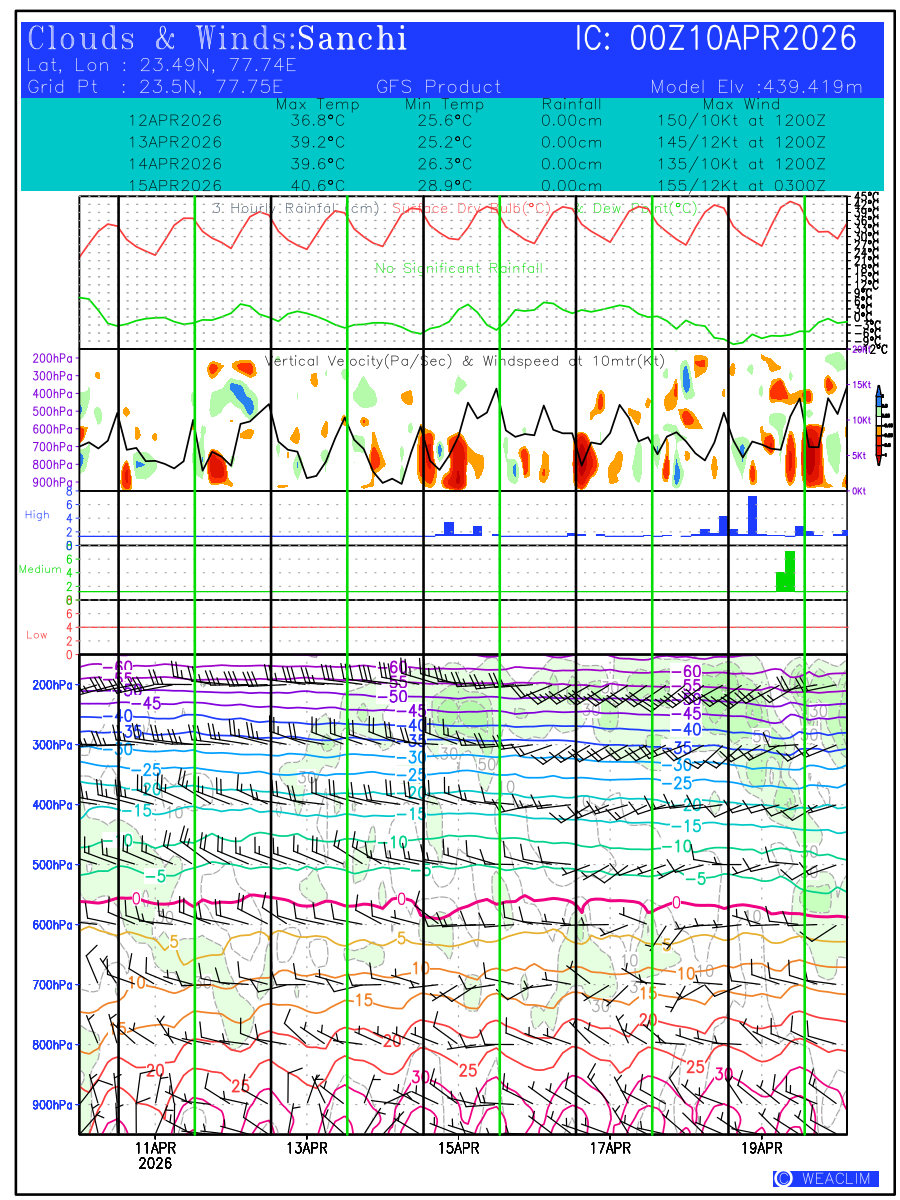Click the "Clouds & Winds:Sanchi" title
The width and height of the screenshot is (900, 1200).
pos(218,39)
